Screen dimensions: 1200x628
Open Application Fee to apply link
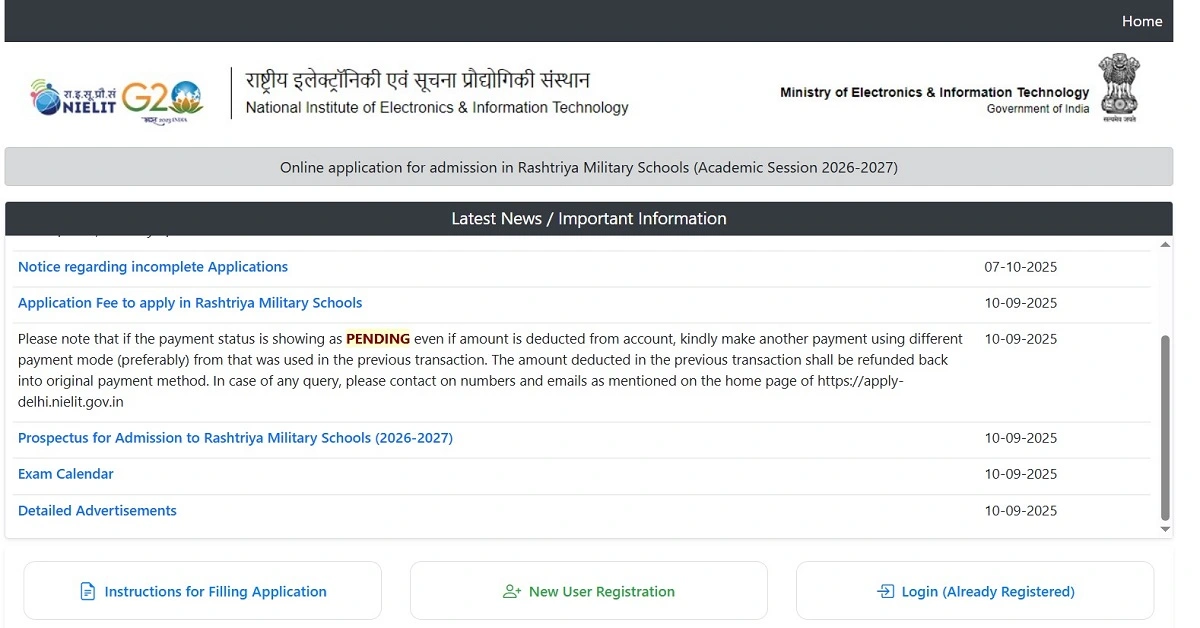coord(190,302)
